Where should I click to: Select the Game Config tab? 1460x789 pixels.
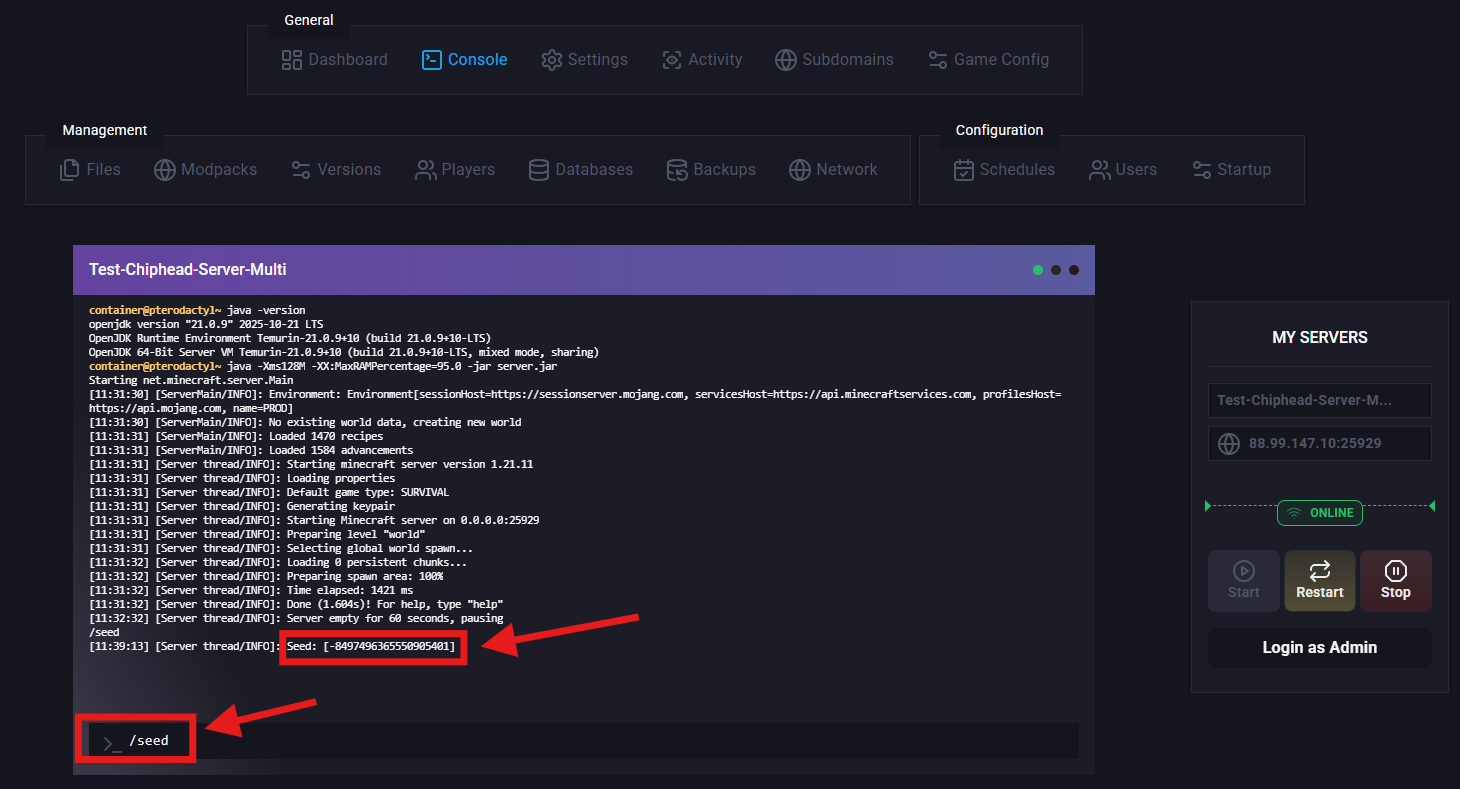pyautogui.click(x=989, y=60)
